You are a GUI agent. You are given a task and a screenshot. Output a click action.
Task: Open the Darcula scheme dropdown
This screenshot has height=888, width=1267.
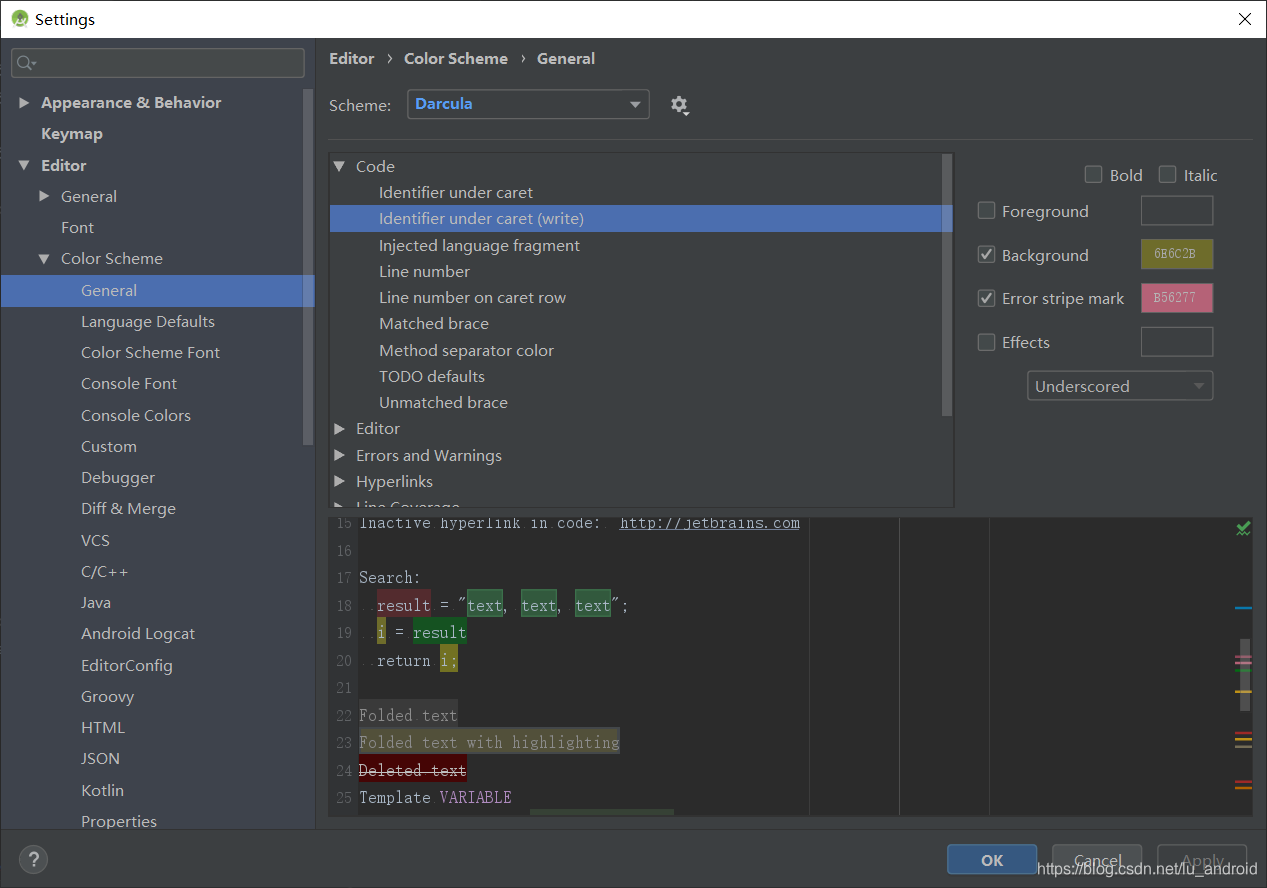click(x=528, y=104)
